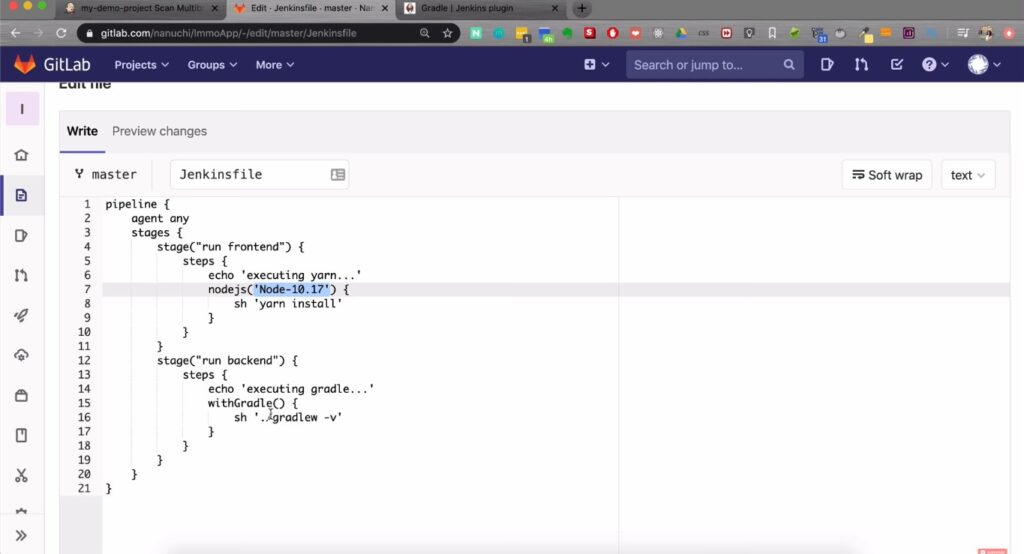Click line number 21 in gutter
Screen dimensions: 1024x554
click(84, 488)
